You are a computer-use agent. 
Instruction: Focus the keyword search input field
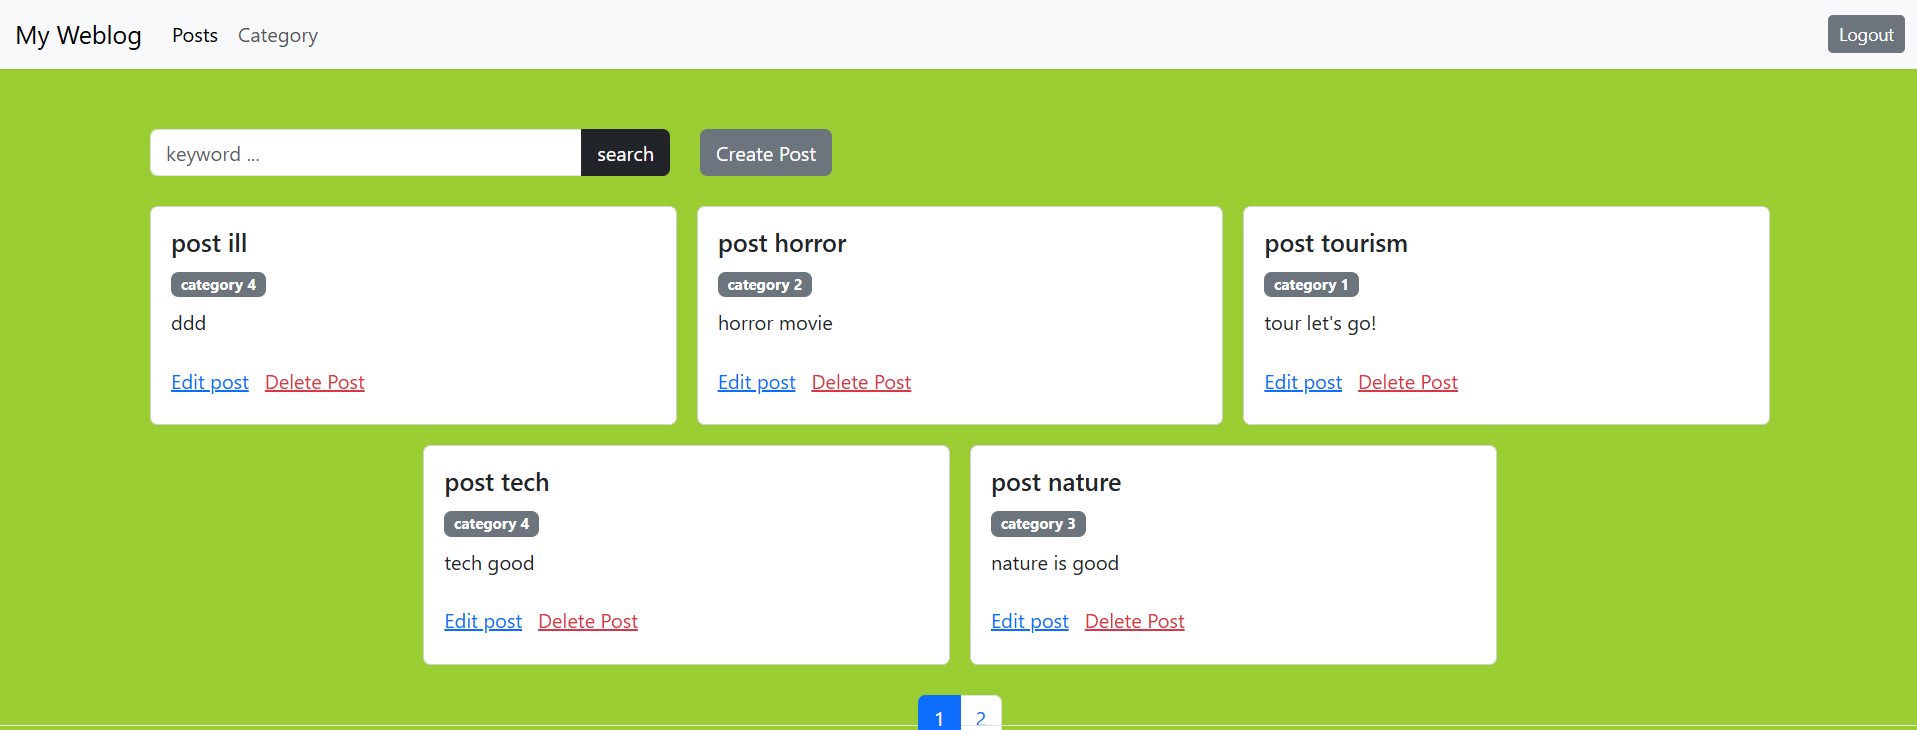[365, 153]
